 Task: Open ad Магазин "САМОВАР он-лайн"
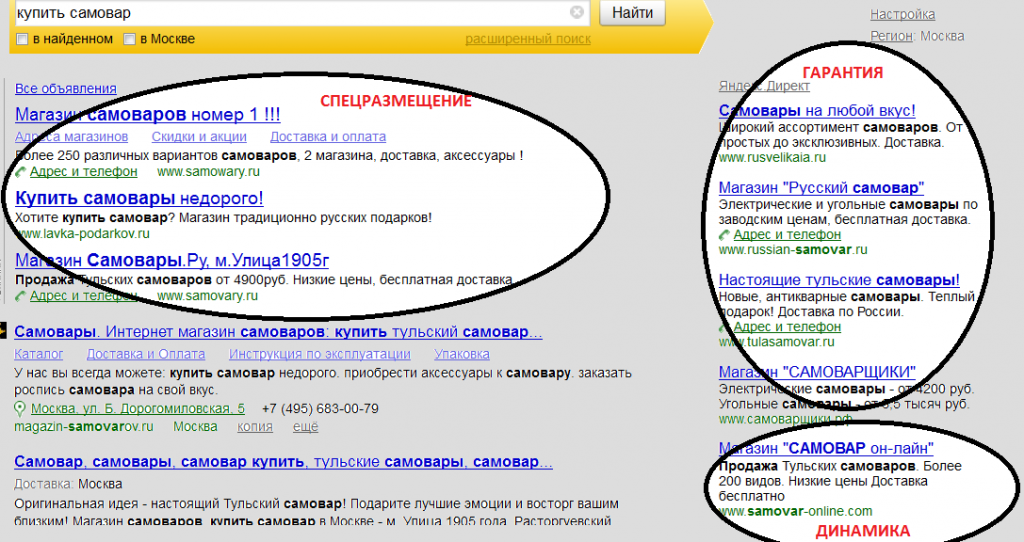826,448
